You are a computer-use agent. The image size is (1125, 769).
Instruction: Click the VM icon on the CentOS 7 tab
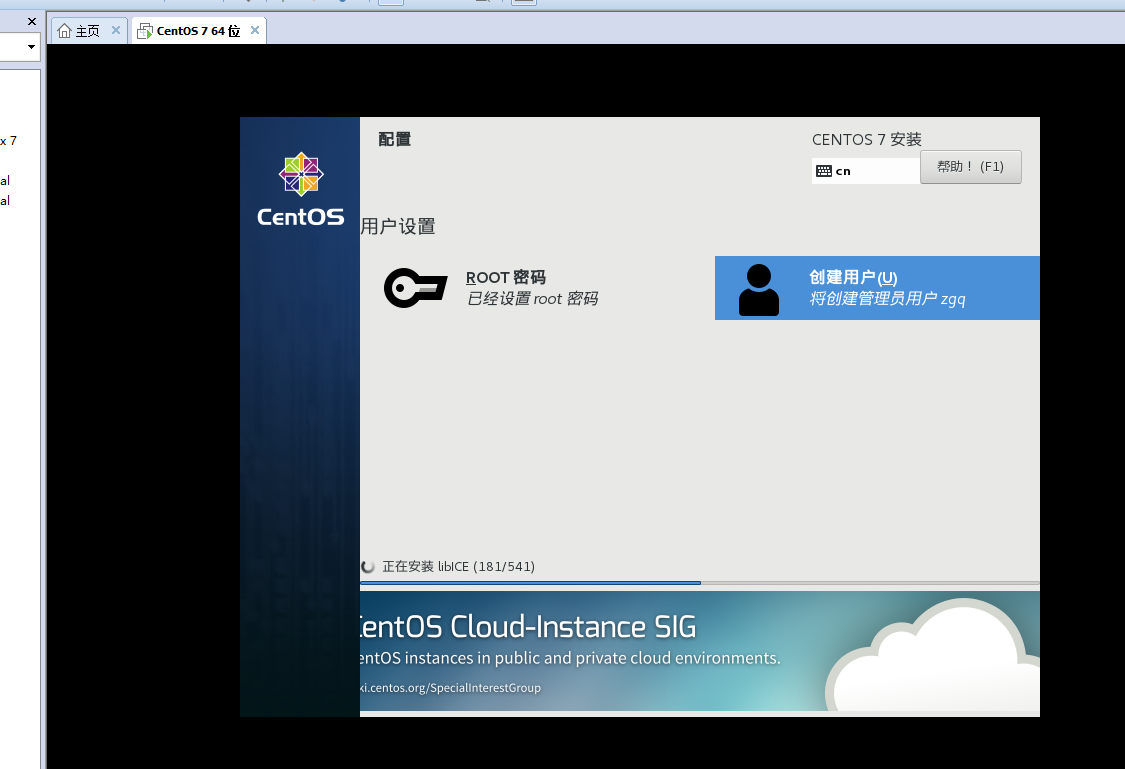coord(145,31)
